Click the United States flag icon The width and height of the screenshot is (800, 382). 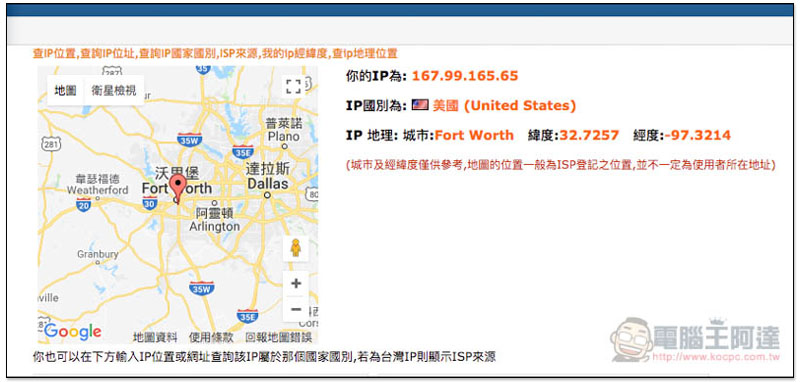click(419, 106)
